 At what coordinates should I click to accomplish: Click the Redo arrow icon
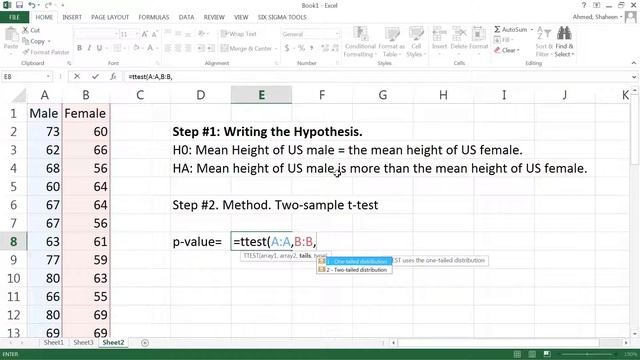(49, 5)
